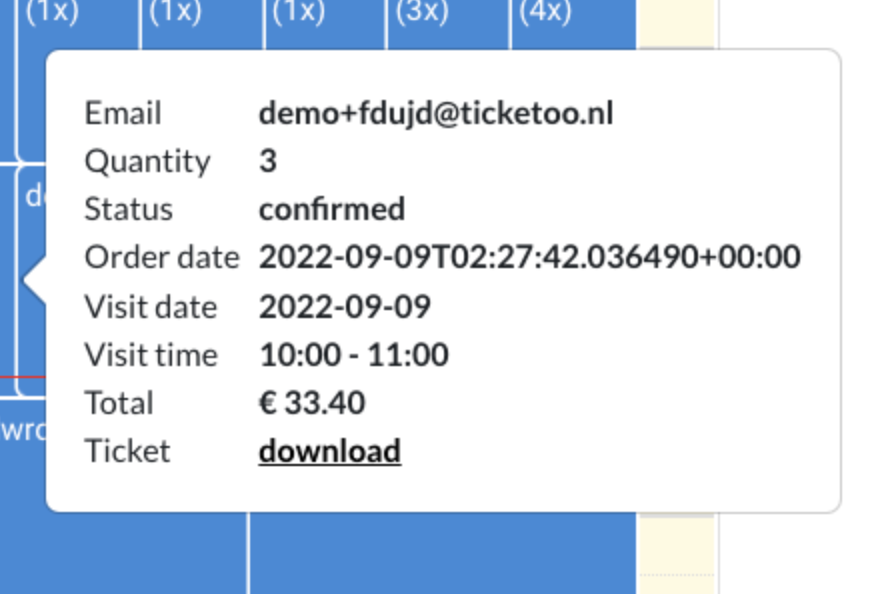
Task: Click the 10:00 - 11:00 visit time
Action: 353,354
